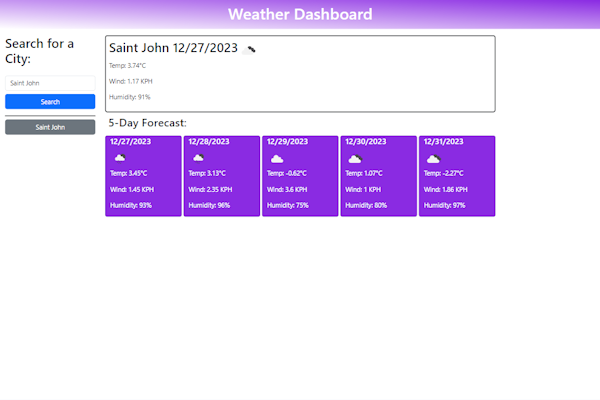Click 'Wind: 1.17 KPH' in the current weather
Screen dimensions: 600x400
click(130, 81)
